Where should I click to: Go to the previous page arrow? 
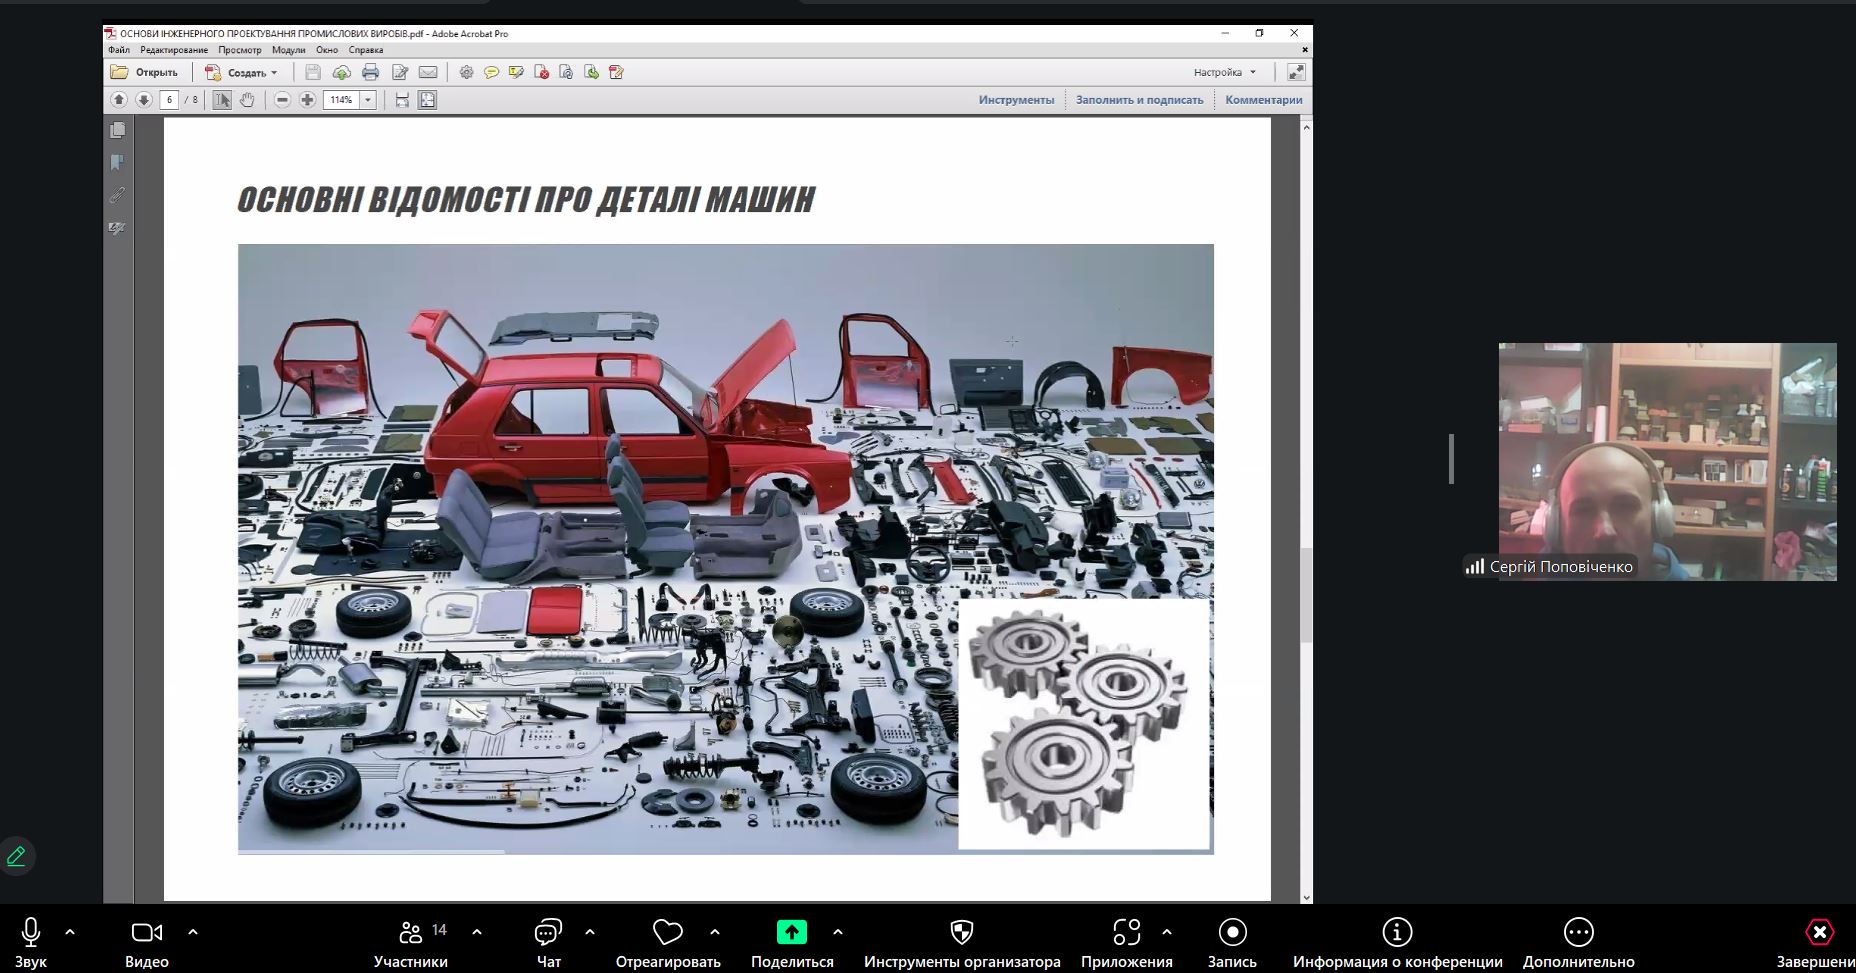coord(119,100)
